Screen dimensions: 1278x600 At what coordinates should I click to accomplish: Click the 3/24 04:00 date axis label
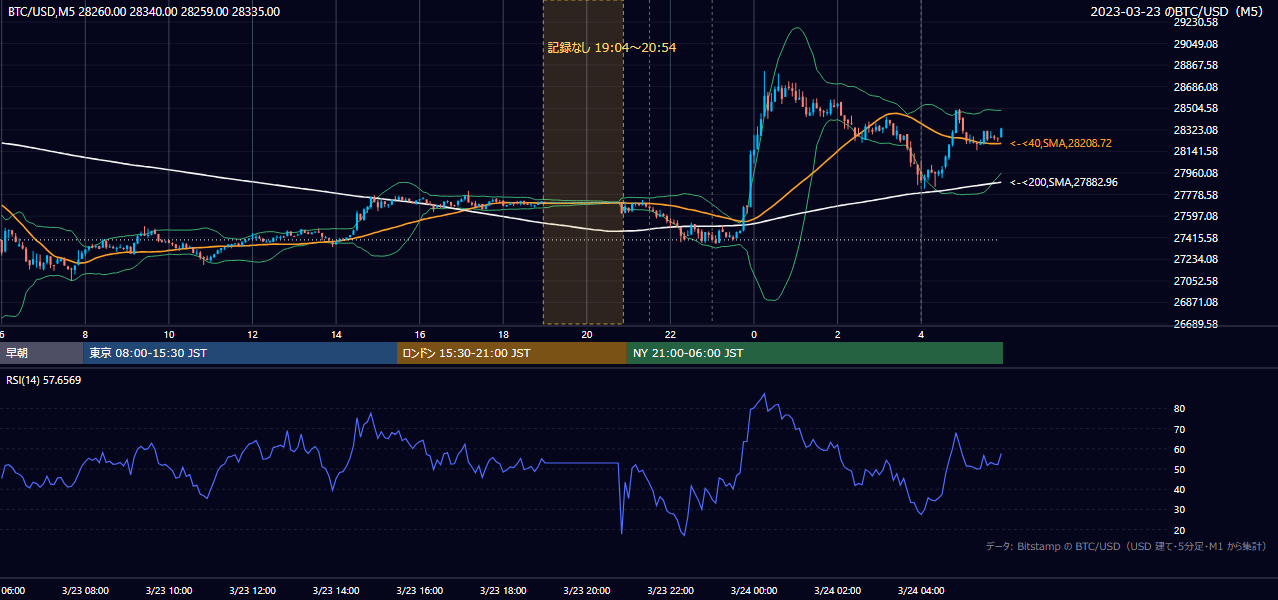tap(921, 591)
